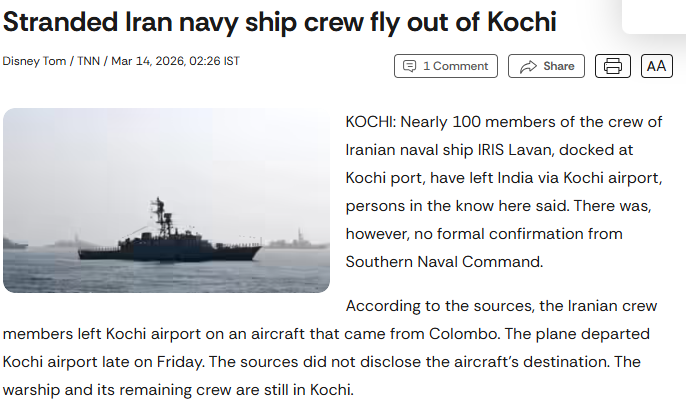Image resolution: width=686 pixels, height=407 pixels.
Task: Click the word KOCHI starting the article
Action: [x=370, y=122]
